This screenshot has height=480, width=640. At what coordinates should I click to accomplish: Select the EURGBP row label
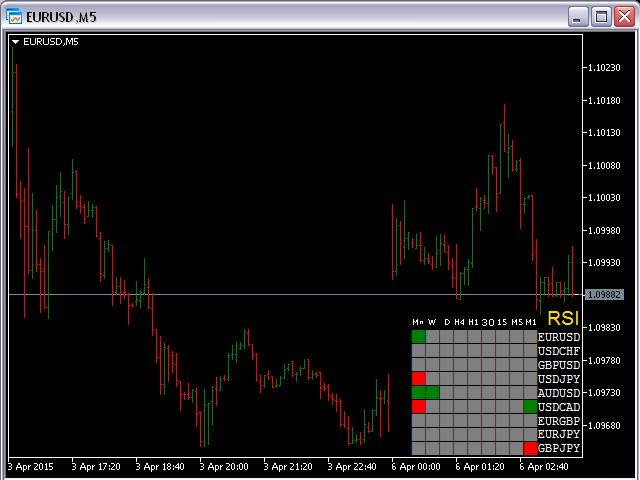coord(559,421)
